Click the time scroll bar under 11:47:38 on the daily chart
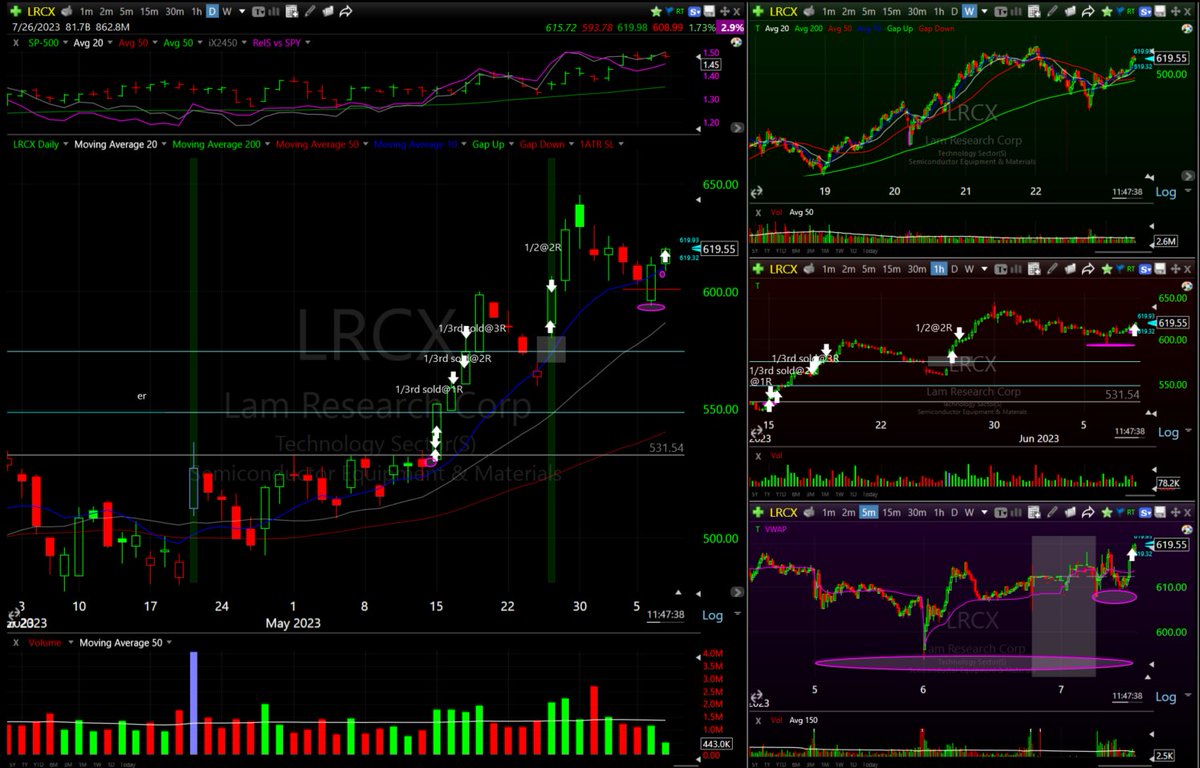Screen dimensions: 1200x768 coord(665,622)
